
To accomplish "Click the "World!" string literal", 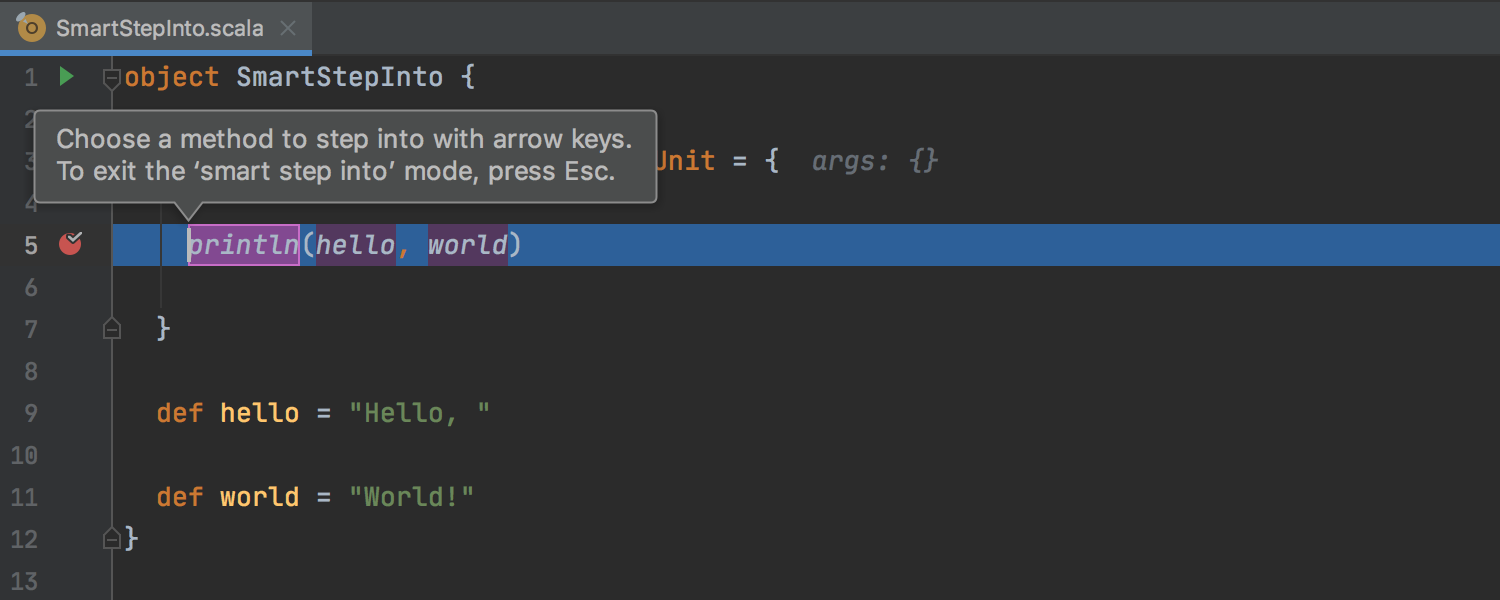I will (x=411, y=497).
